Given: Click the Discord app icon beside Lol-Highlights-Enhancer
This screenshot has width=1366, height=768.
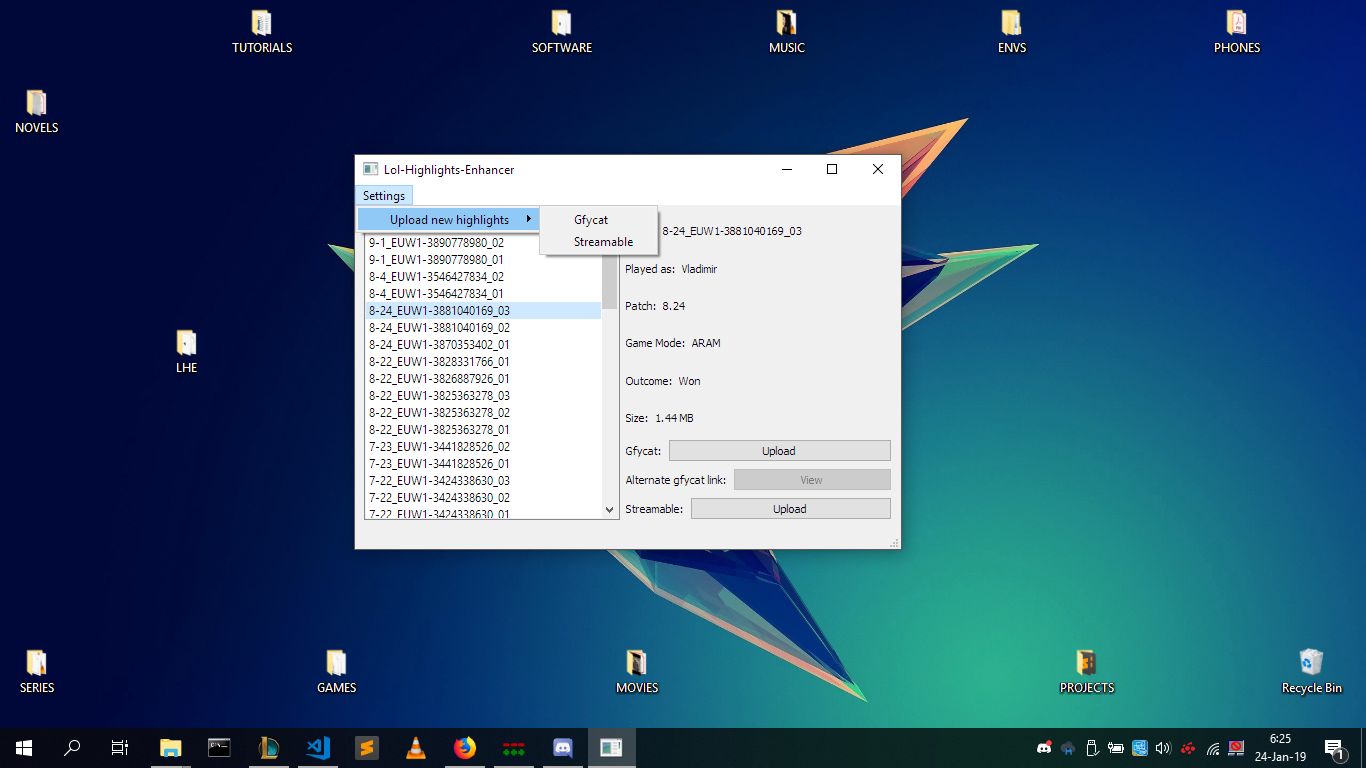Looking at the screenshot, I should (x=562, y=747).
